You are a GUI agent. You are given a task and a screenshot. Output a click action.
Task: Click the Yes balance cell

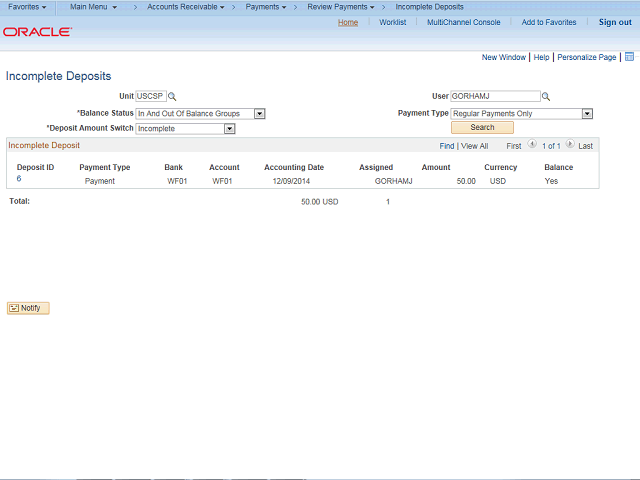pos(551,181)
